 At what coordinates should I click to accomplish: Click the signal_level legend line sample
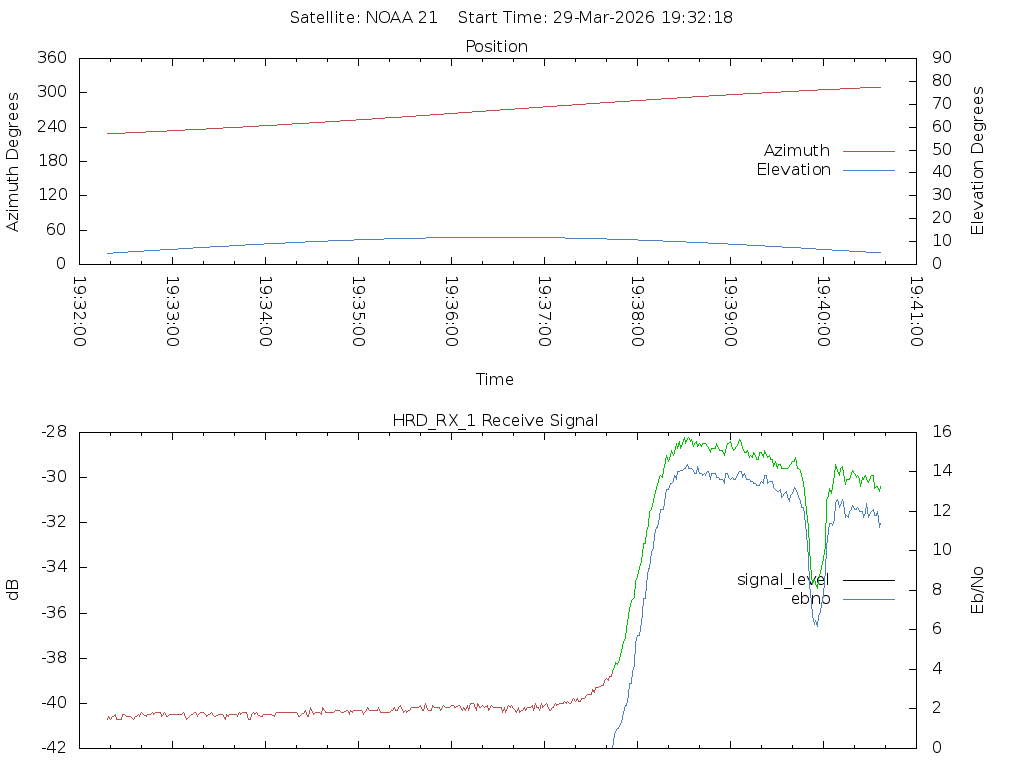[868, 580]
